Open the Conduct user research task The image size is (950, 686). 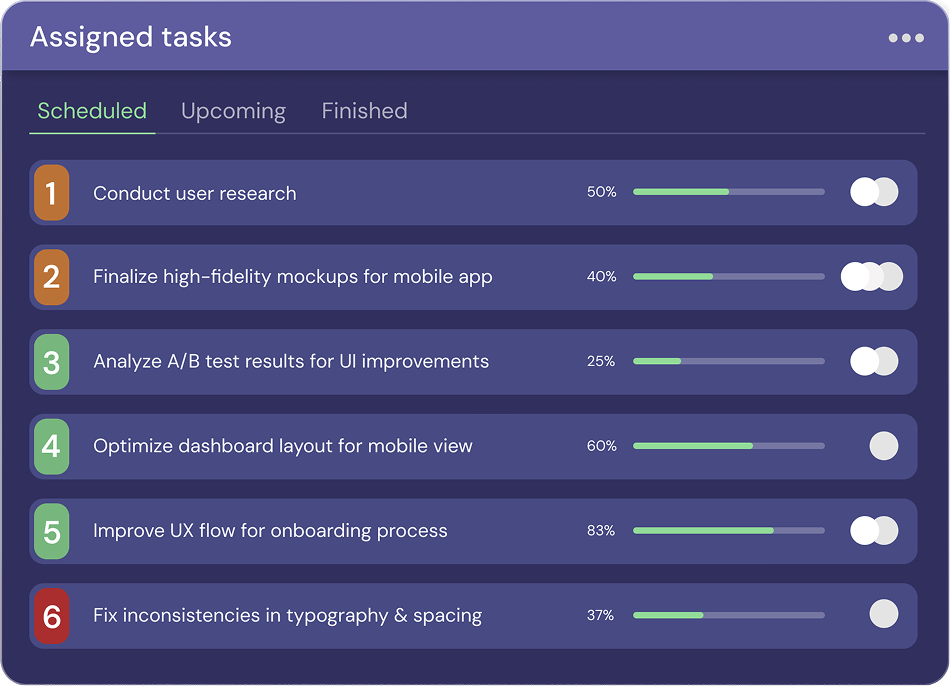(x=195, y=193)
